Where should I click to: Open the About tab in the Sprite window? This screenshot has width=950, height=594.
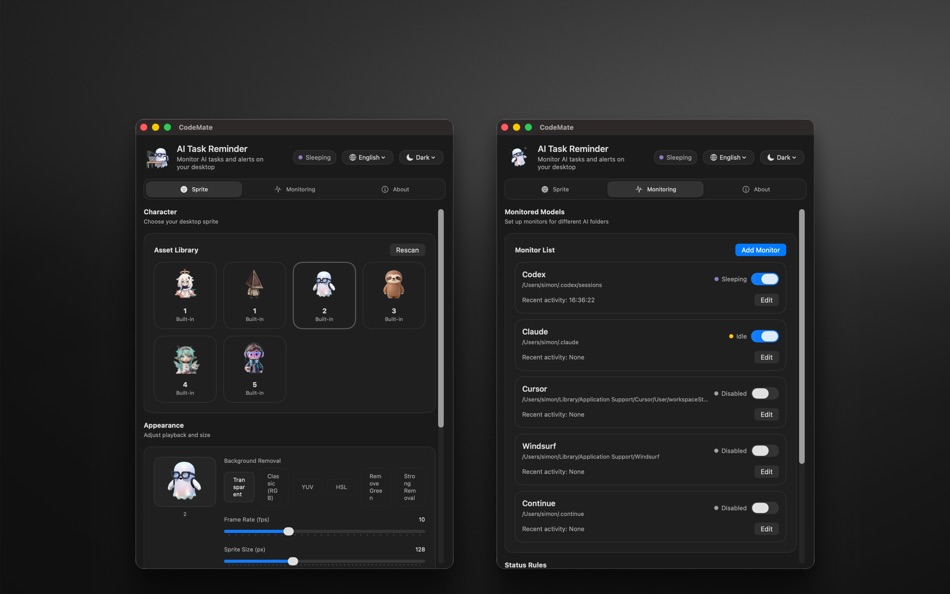(395, 190)
